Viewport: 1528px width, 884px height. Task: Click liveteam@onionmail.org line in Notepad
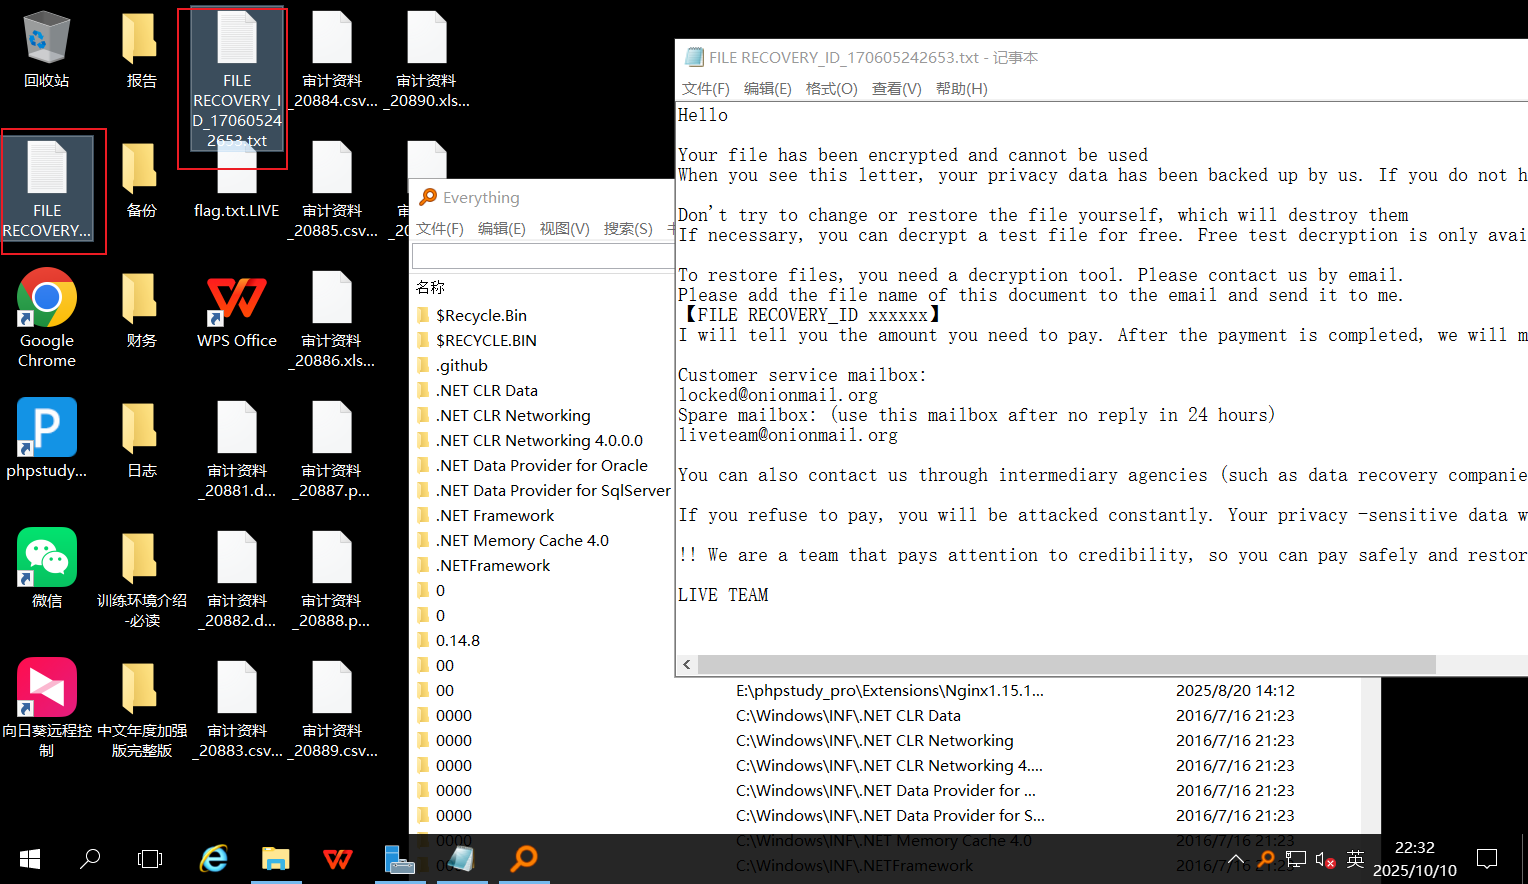pyautogui.click(x=788, y=435)
